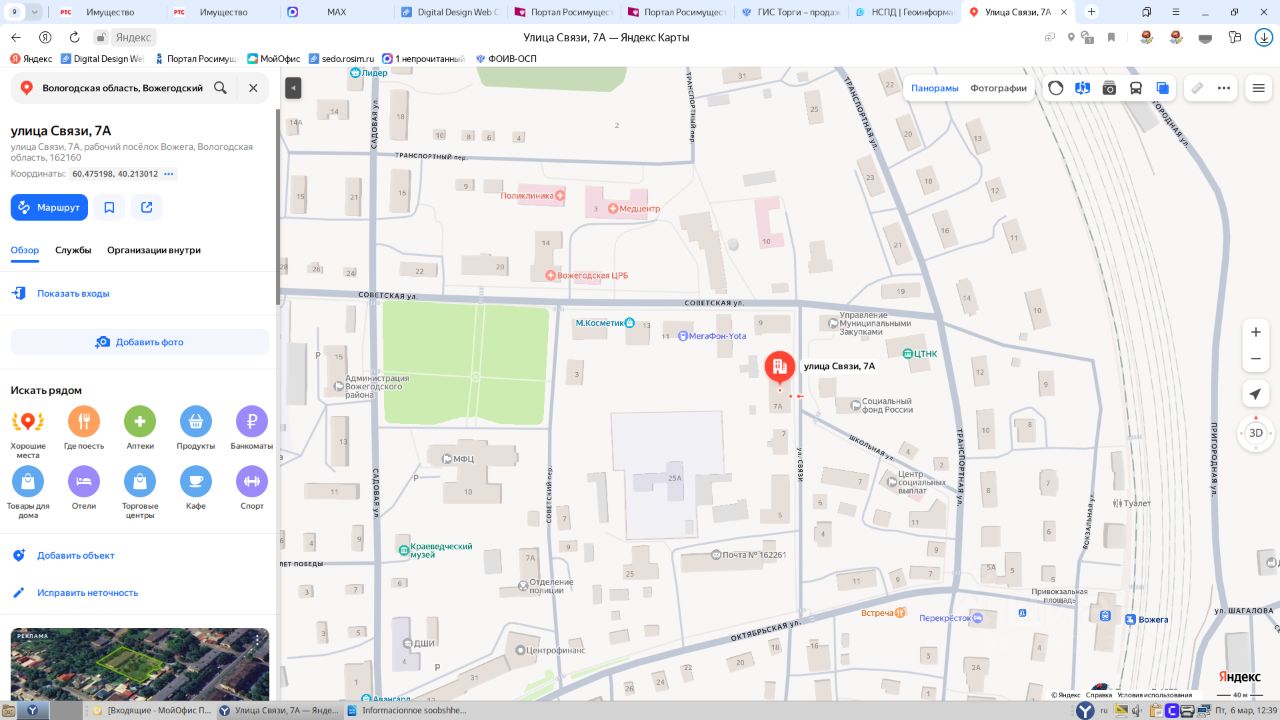
Task: Open Исправить неточность link
Action: 88,593
